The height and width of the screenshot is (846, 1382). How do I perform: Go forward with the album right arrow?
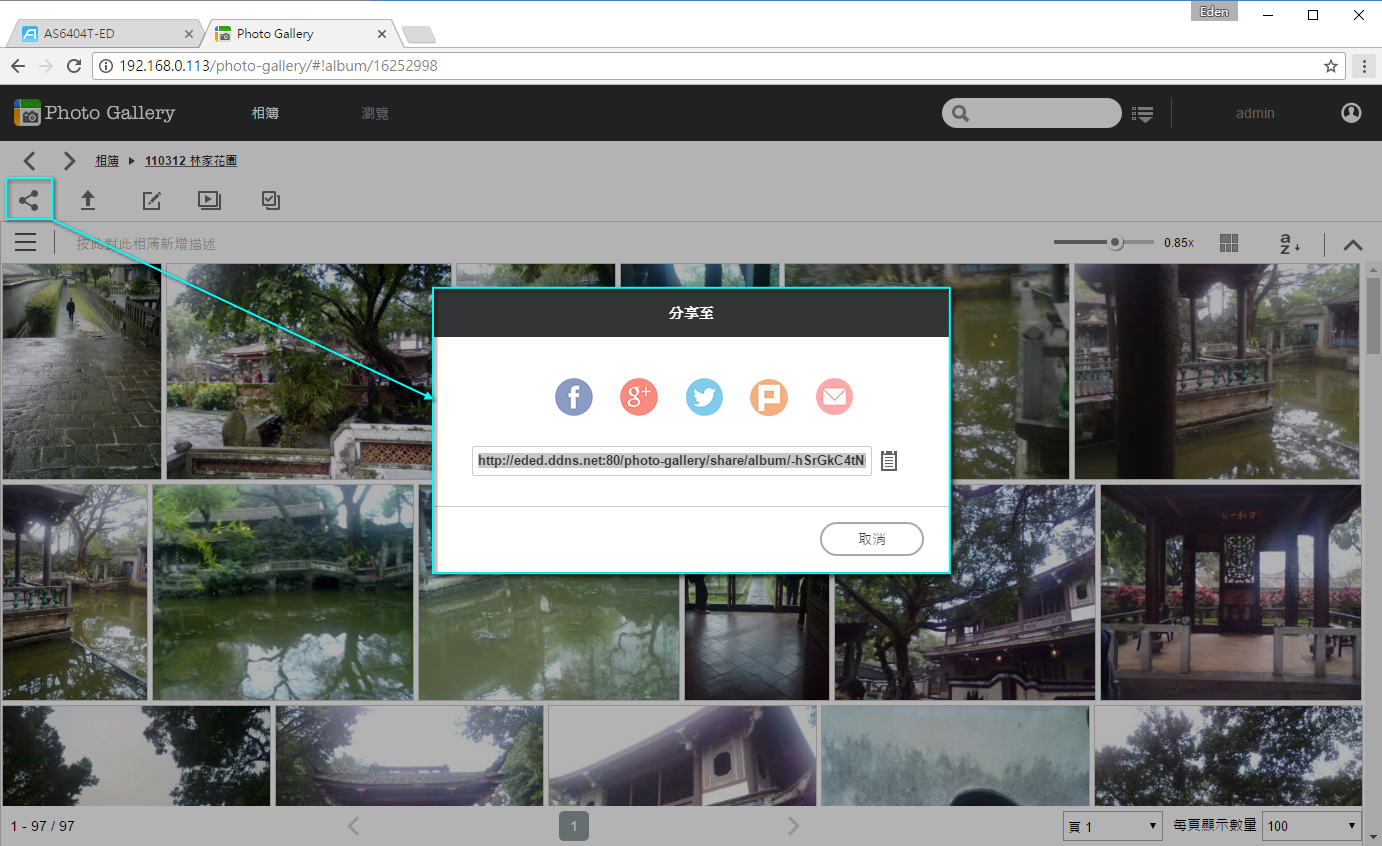coord(69,160)
